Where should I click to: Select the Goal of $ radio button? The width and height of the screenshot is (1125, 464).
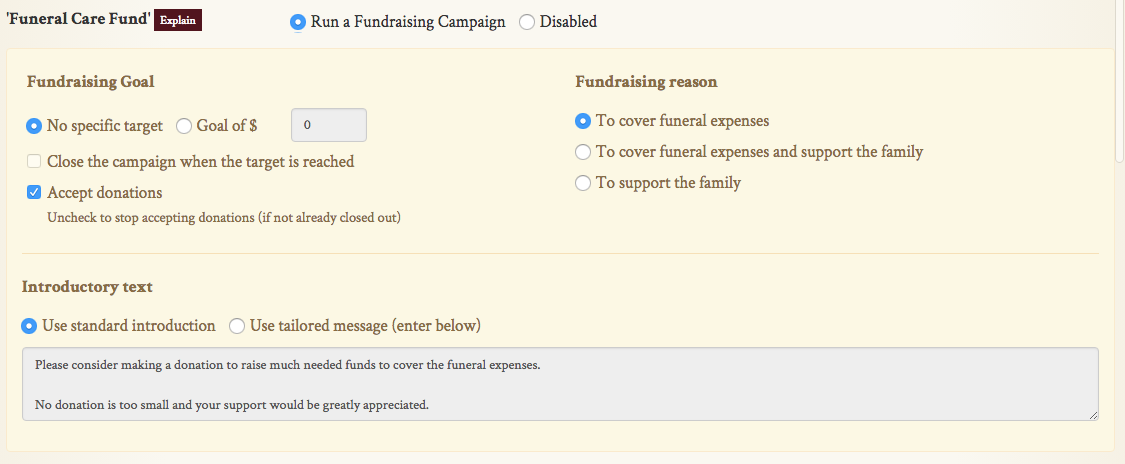pyautogui.click(x=184, y=126)
